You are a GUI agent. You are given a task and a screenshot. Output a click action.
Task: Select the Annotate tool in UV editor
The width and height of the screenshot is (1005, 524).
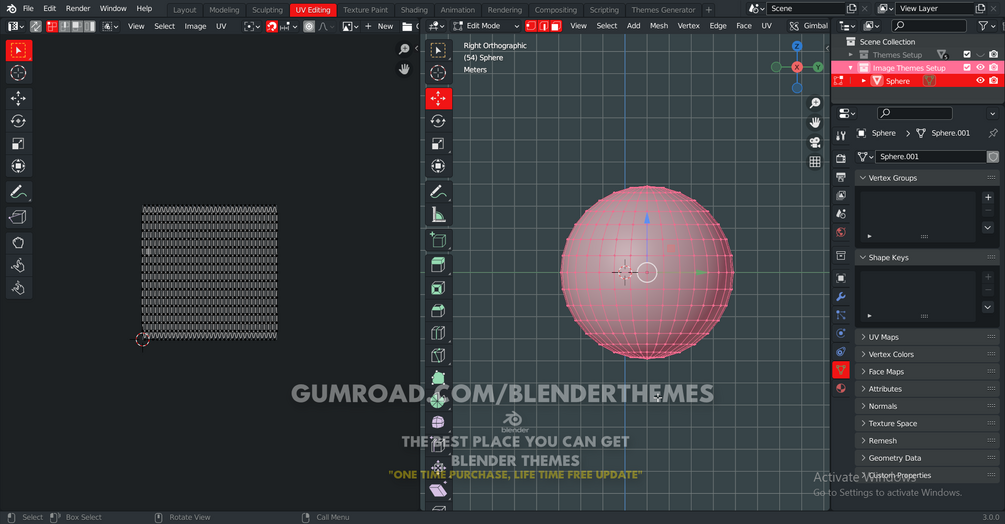point(18,192)
